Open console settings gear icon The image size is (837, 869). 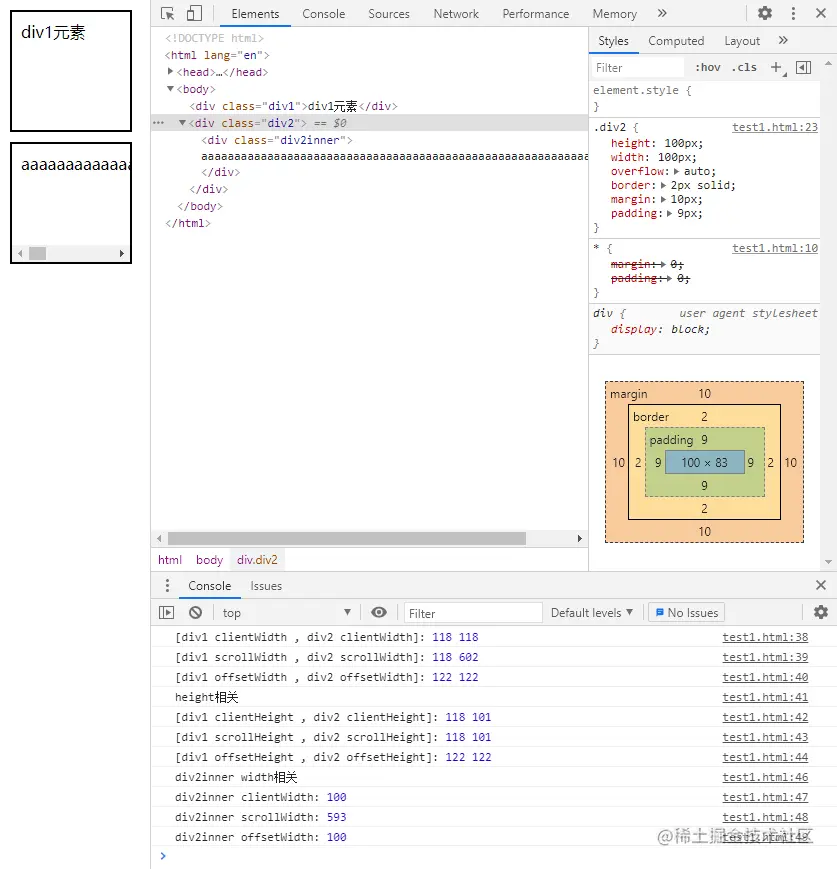click(821, 612)
